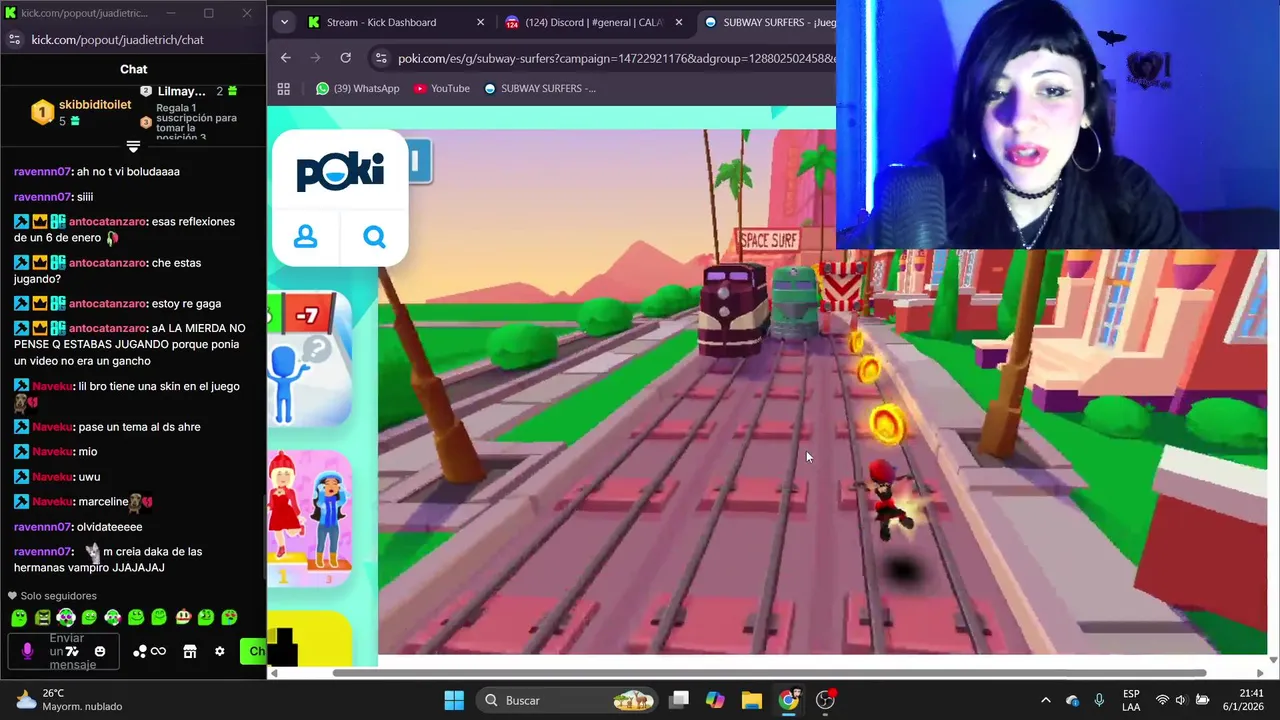The width and height of the screenshot is (1280, 720).
Task: Open weather widget 26°C
Action: coord(68,700)
